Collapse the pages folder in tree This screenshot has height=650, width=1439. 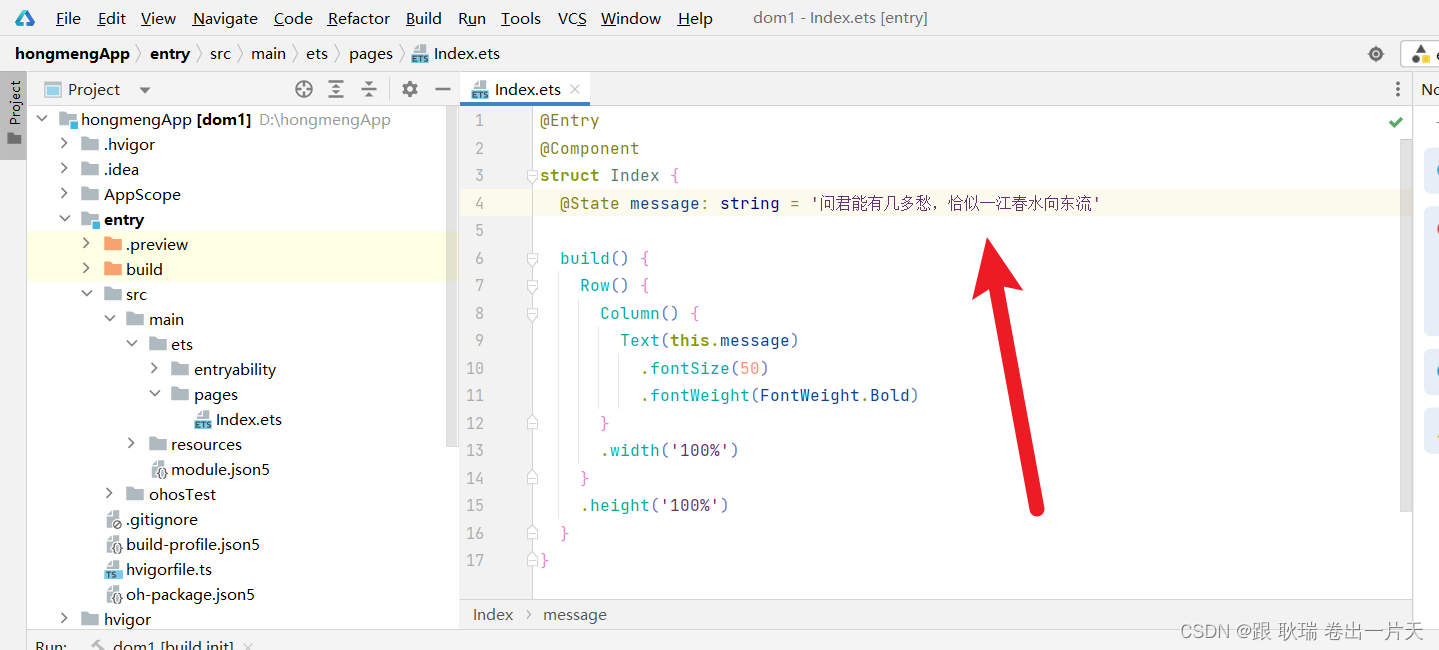pos(154,394)
